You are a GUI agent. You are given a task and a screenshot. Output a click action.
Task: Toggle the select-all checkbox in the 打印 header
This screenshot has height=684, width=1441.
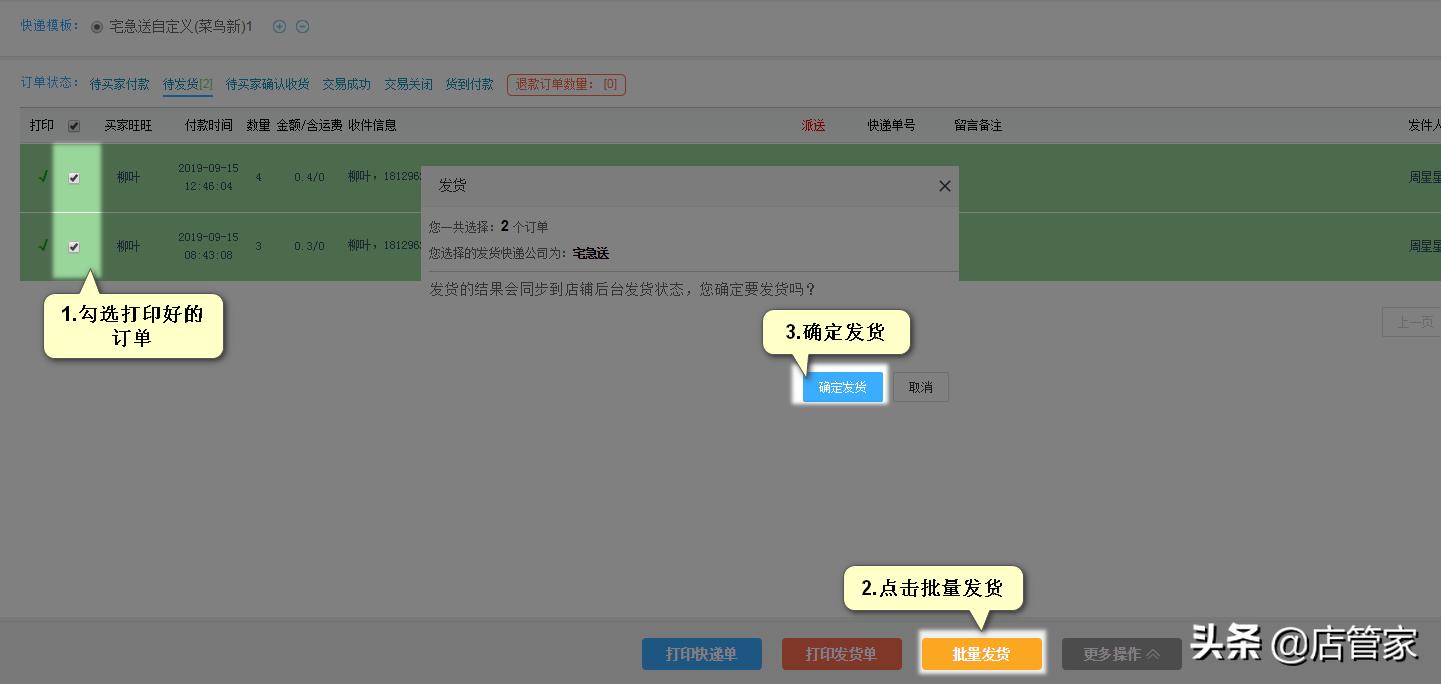tap(72, 125)
